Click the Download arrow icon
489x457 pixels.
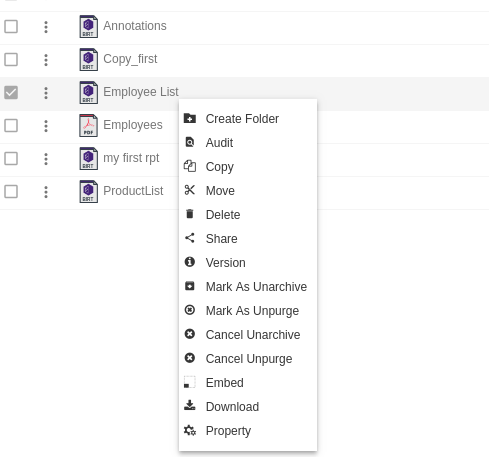tap(190, 405)
